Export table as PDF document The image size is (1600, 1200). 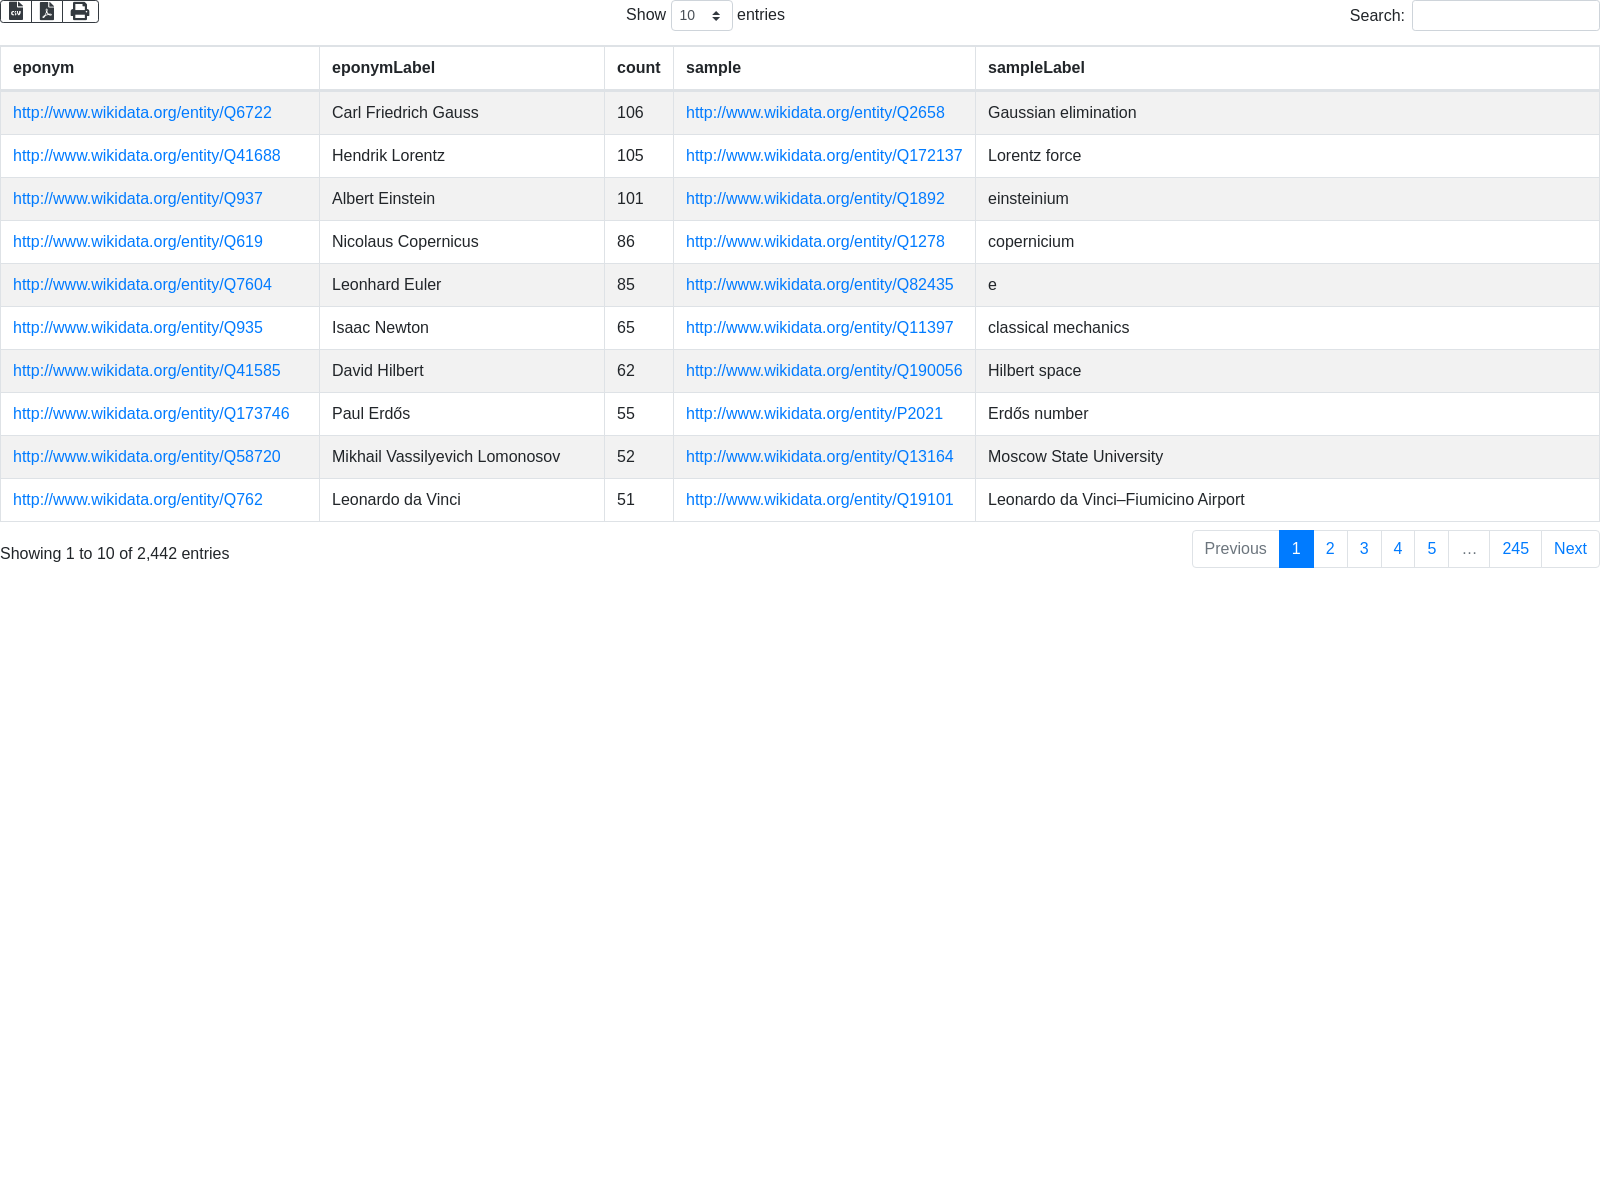click(47, 11)
